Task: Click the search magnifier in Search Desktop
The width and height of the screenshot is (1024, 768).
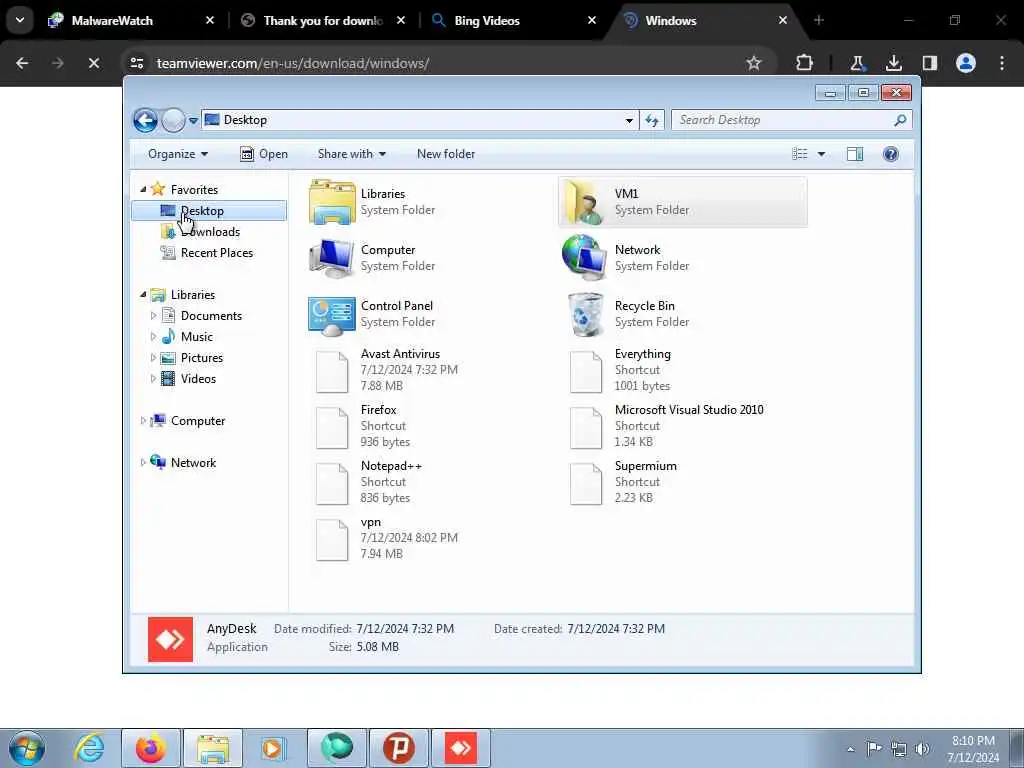Action: (900, 120)
